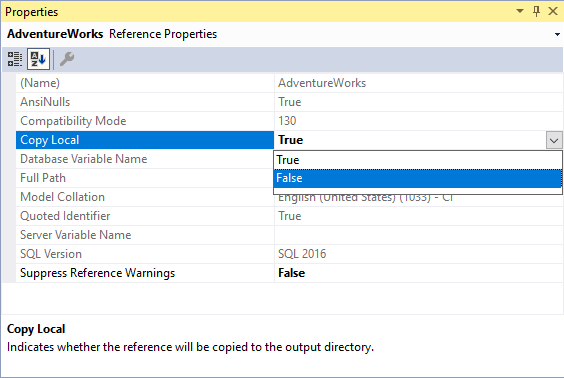This screenshot has width=564, height=378.
Task: Select the Model Collation property
Action: point(145,197)
